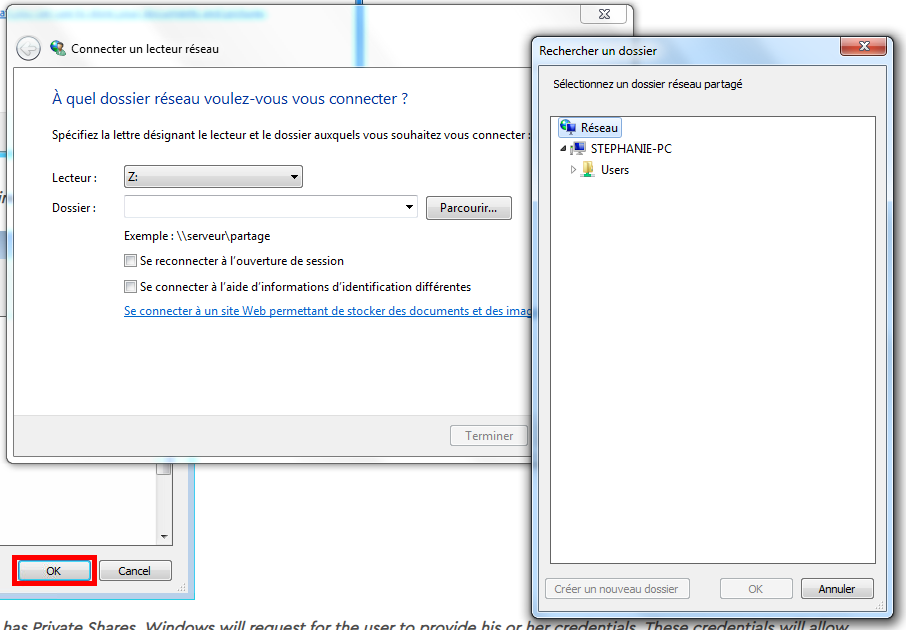Check Se connecter à l'aide d'informations différentes
Screen dimensions: 906x630
[x=131, y=287]
